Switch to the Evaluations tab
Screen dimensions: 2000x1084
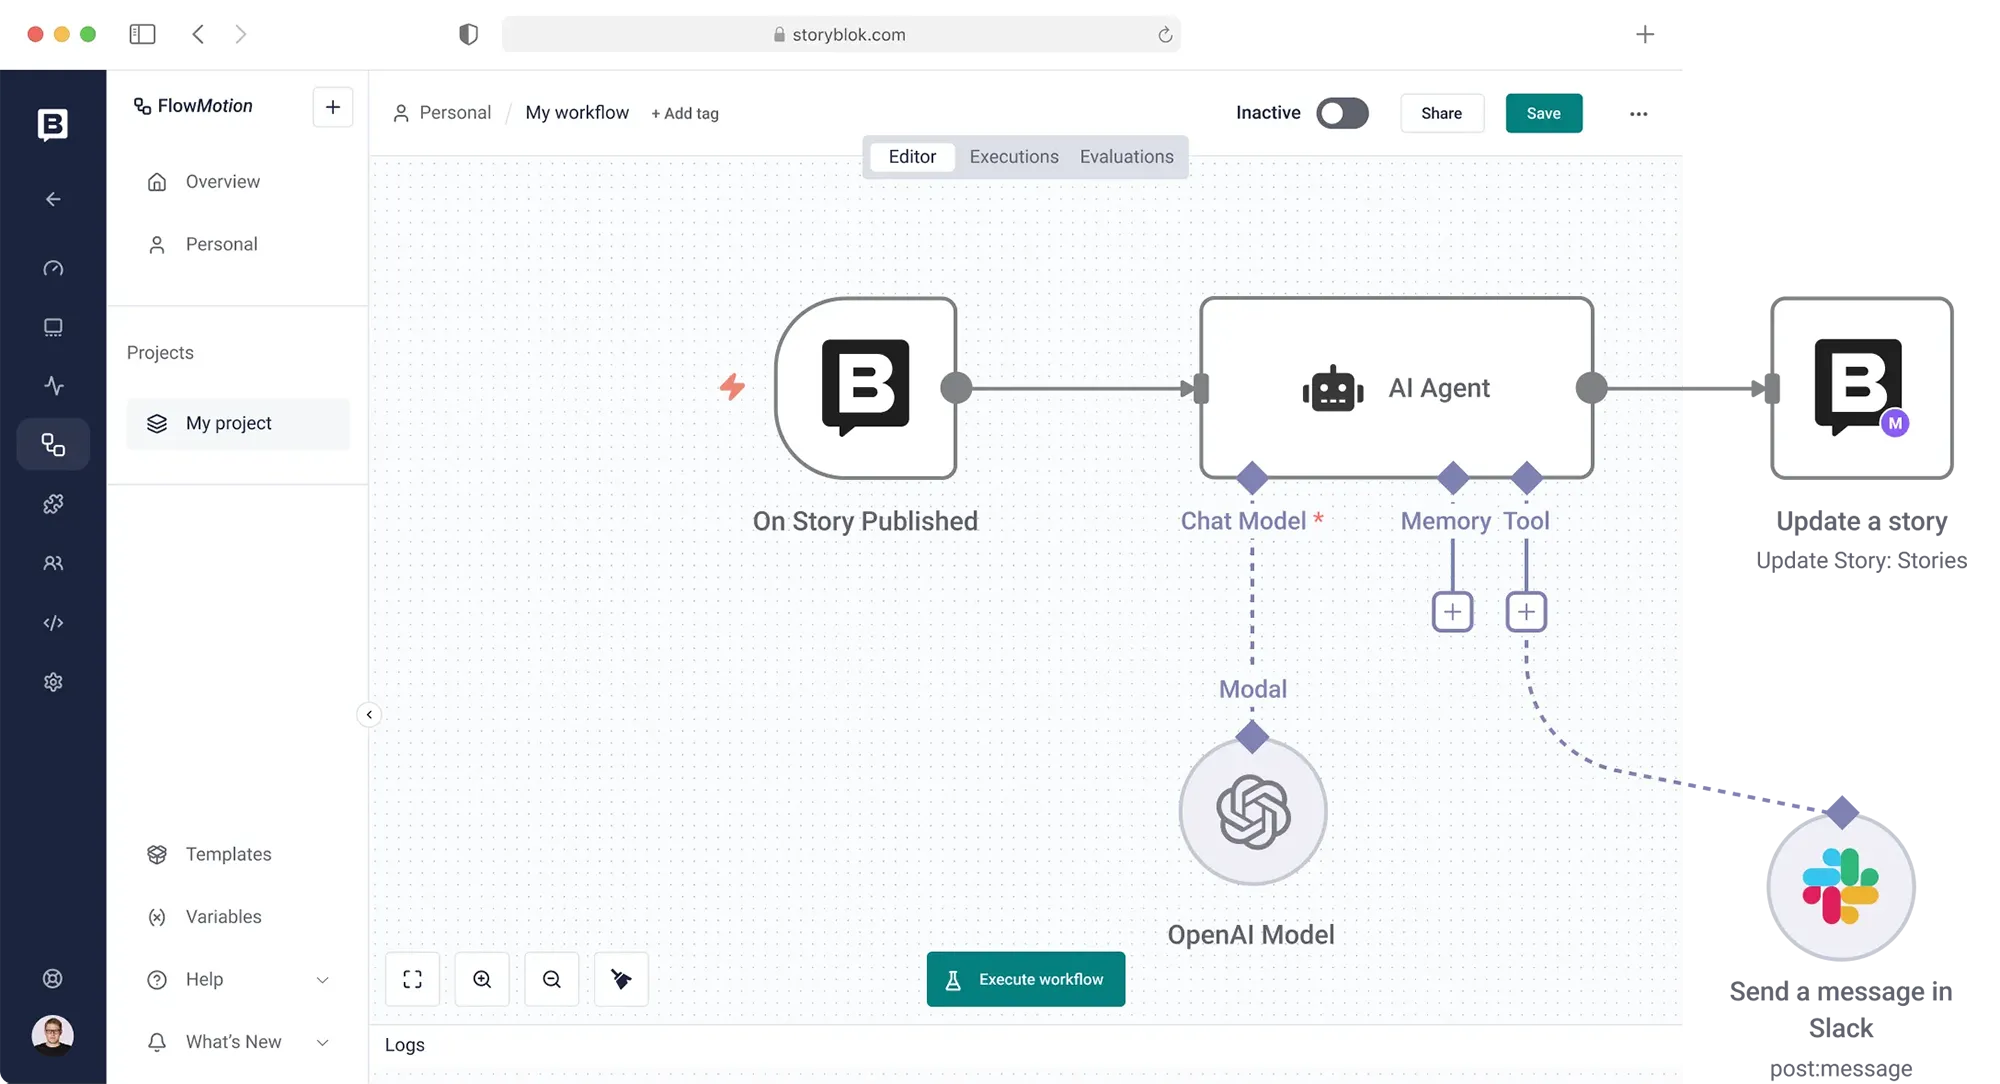pos(1127,157)
